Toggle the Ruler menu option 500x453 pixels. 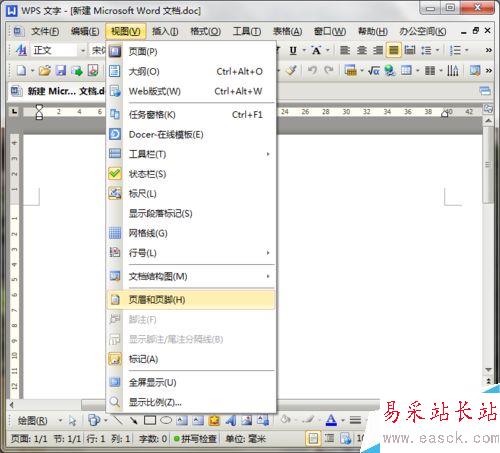point(191,194)
